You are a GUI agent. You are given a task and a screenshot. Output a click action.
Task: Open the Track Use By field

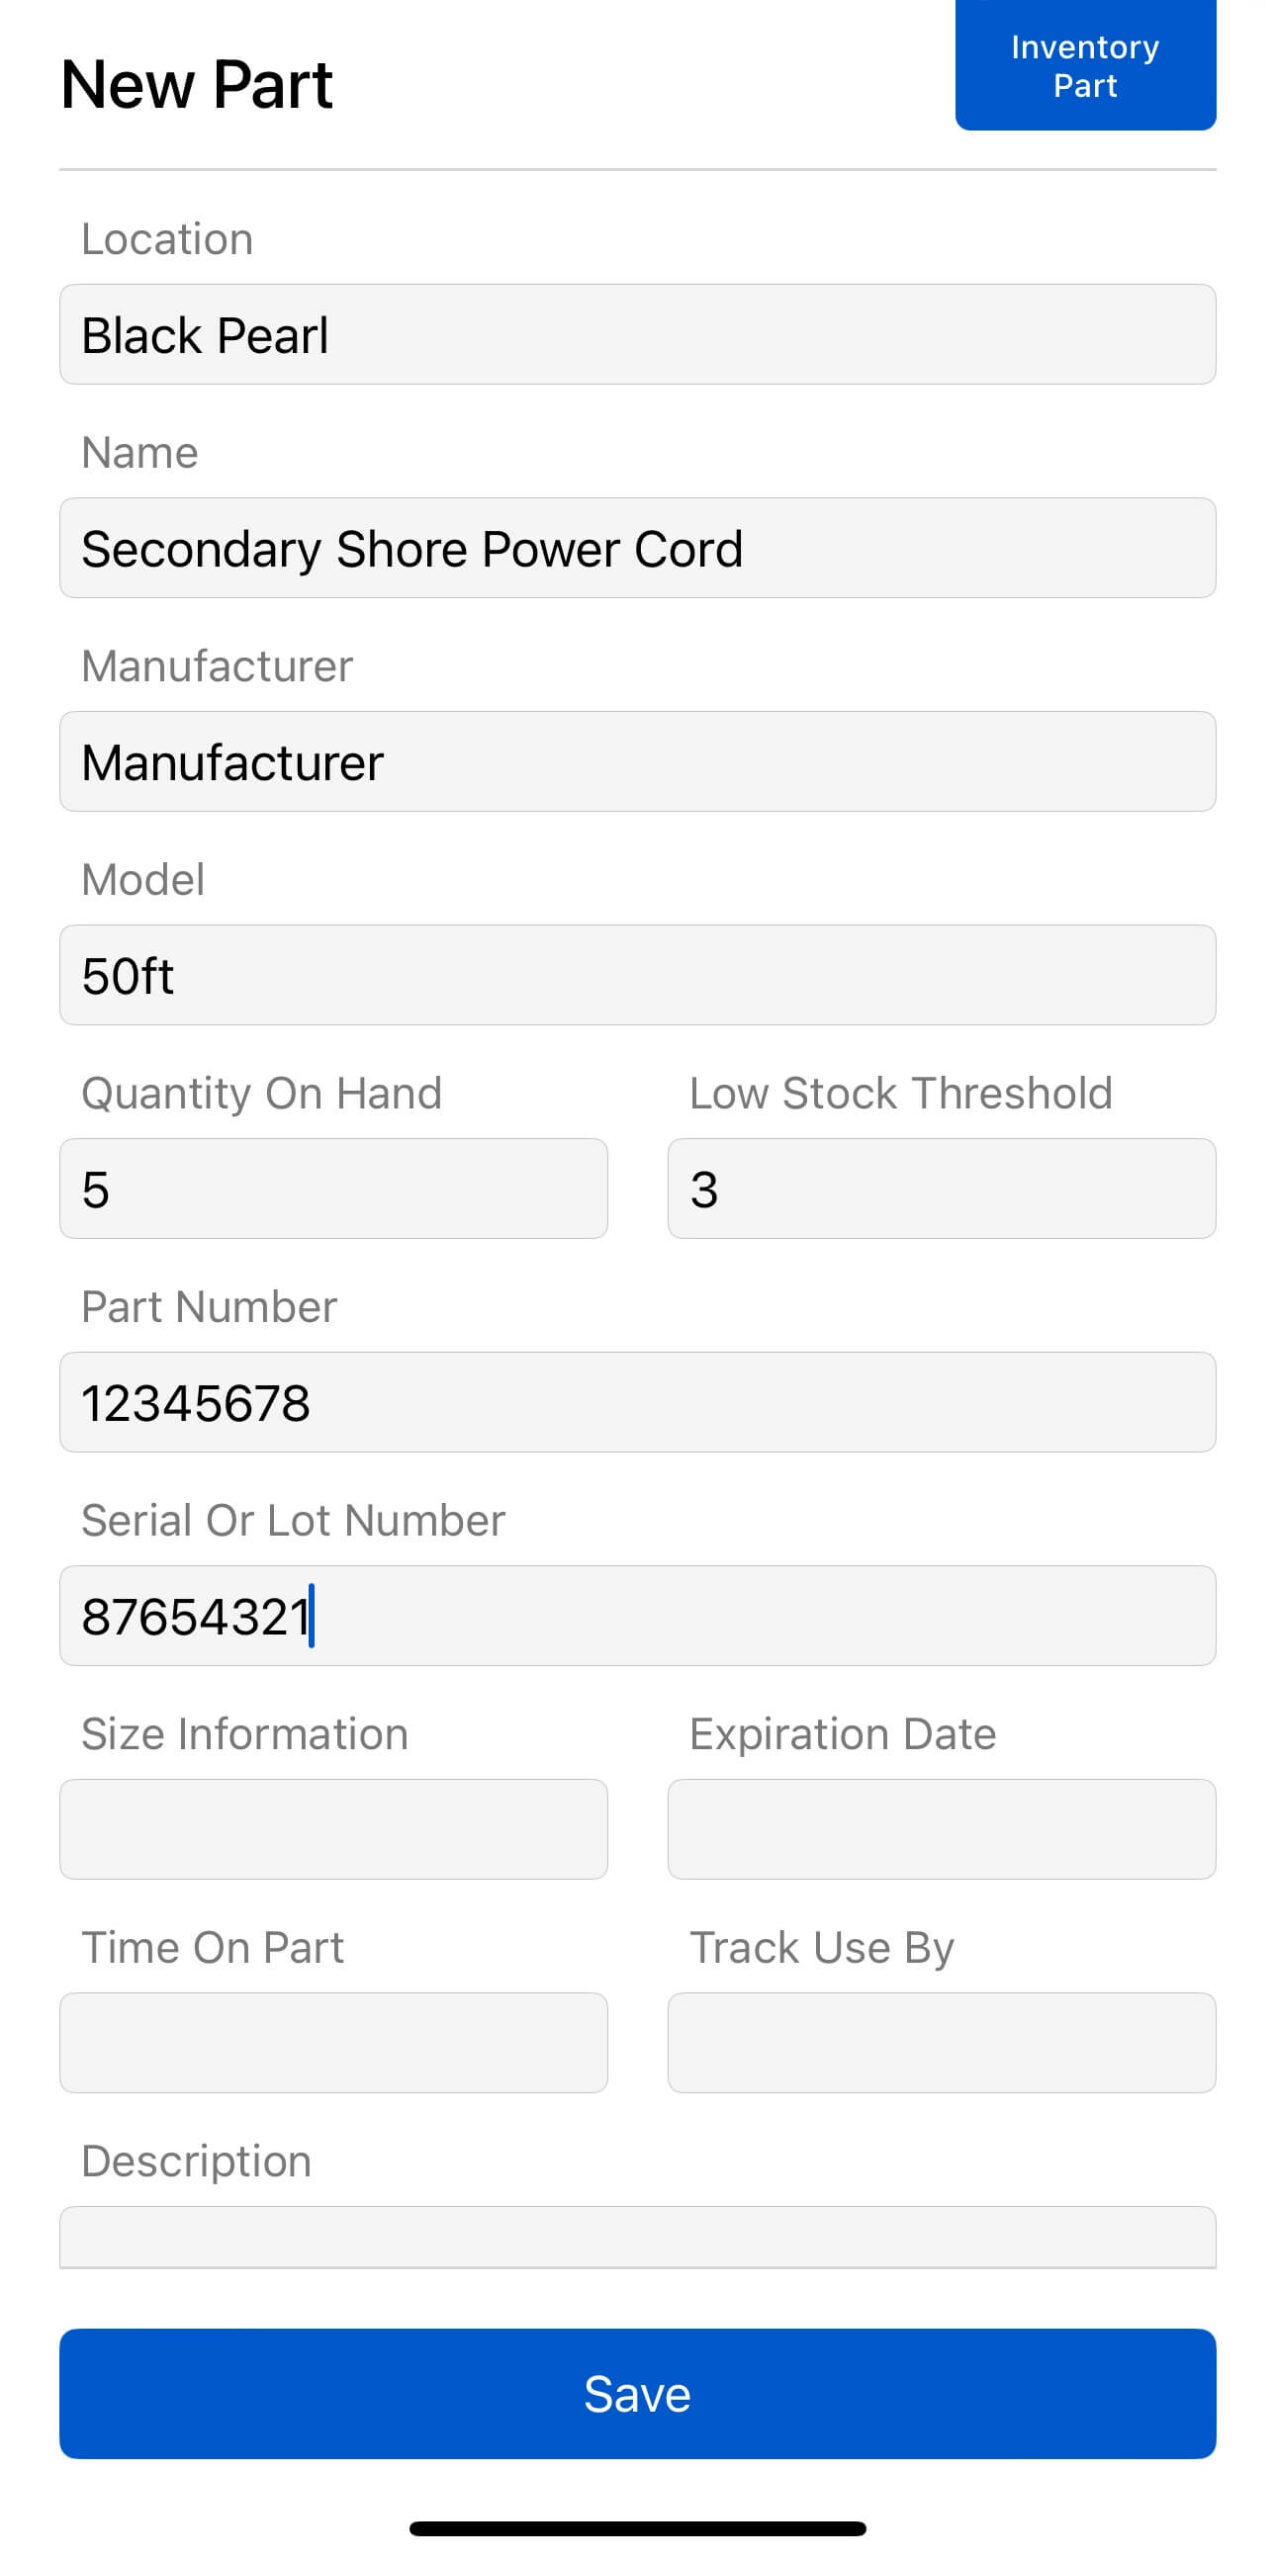click(941, 2043)
